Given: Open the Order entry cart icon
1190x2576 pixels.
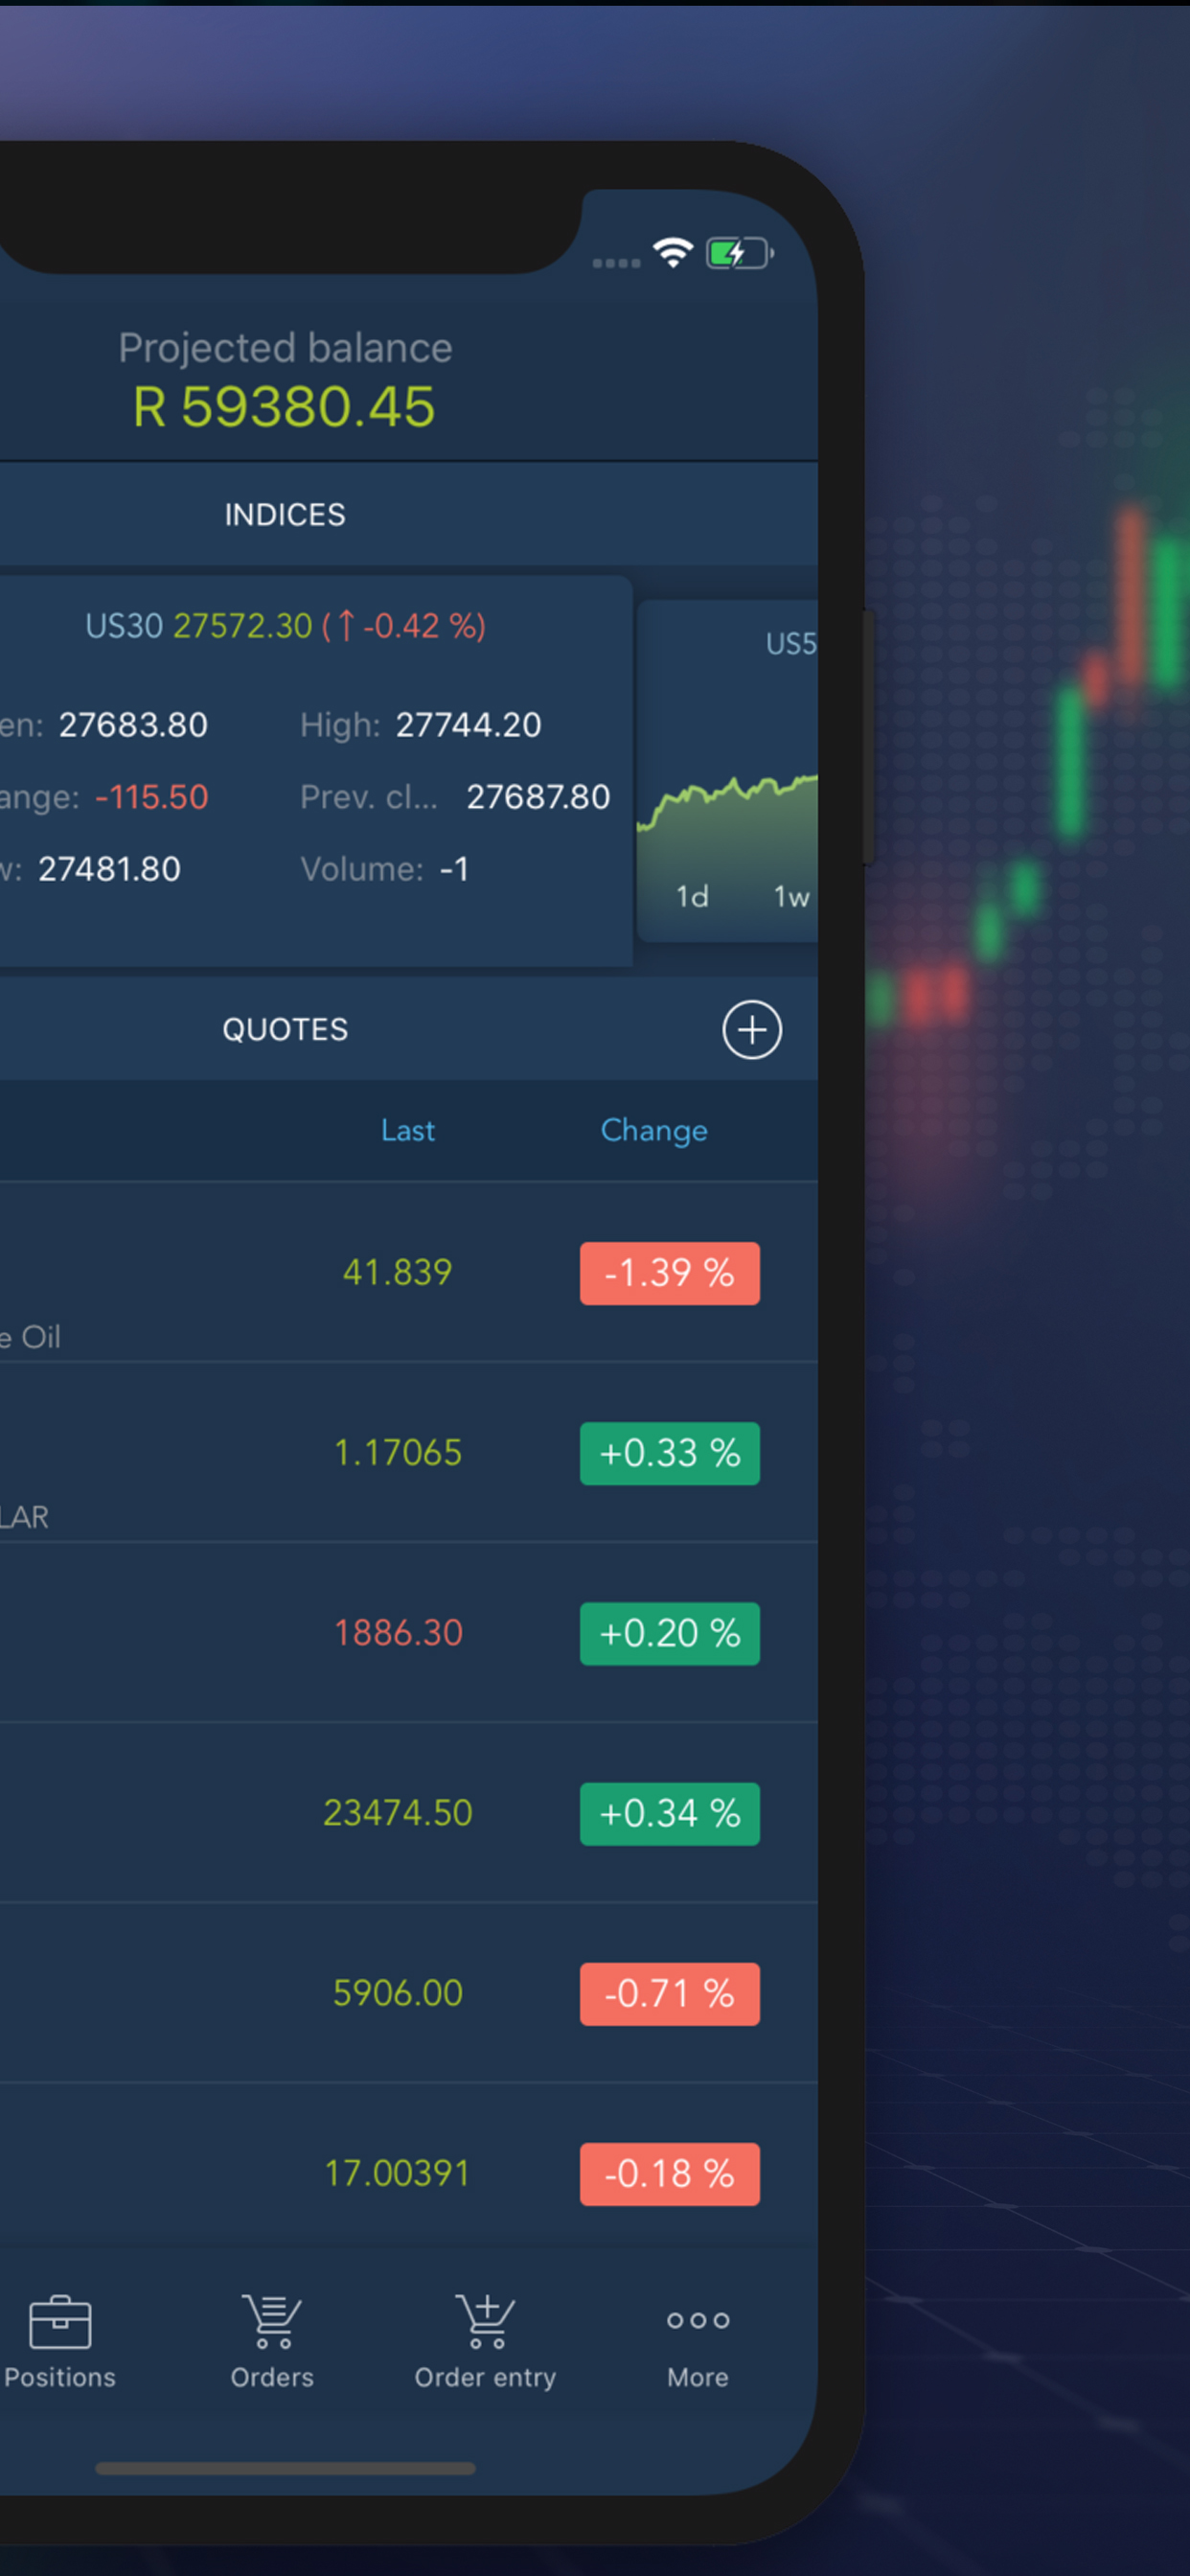Looking at the screenshot, I should point(485,2321).
